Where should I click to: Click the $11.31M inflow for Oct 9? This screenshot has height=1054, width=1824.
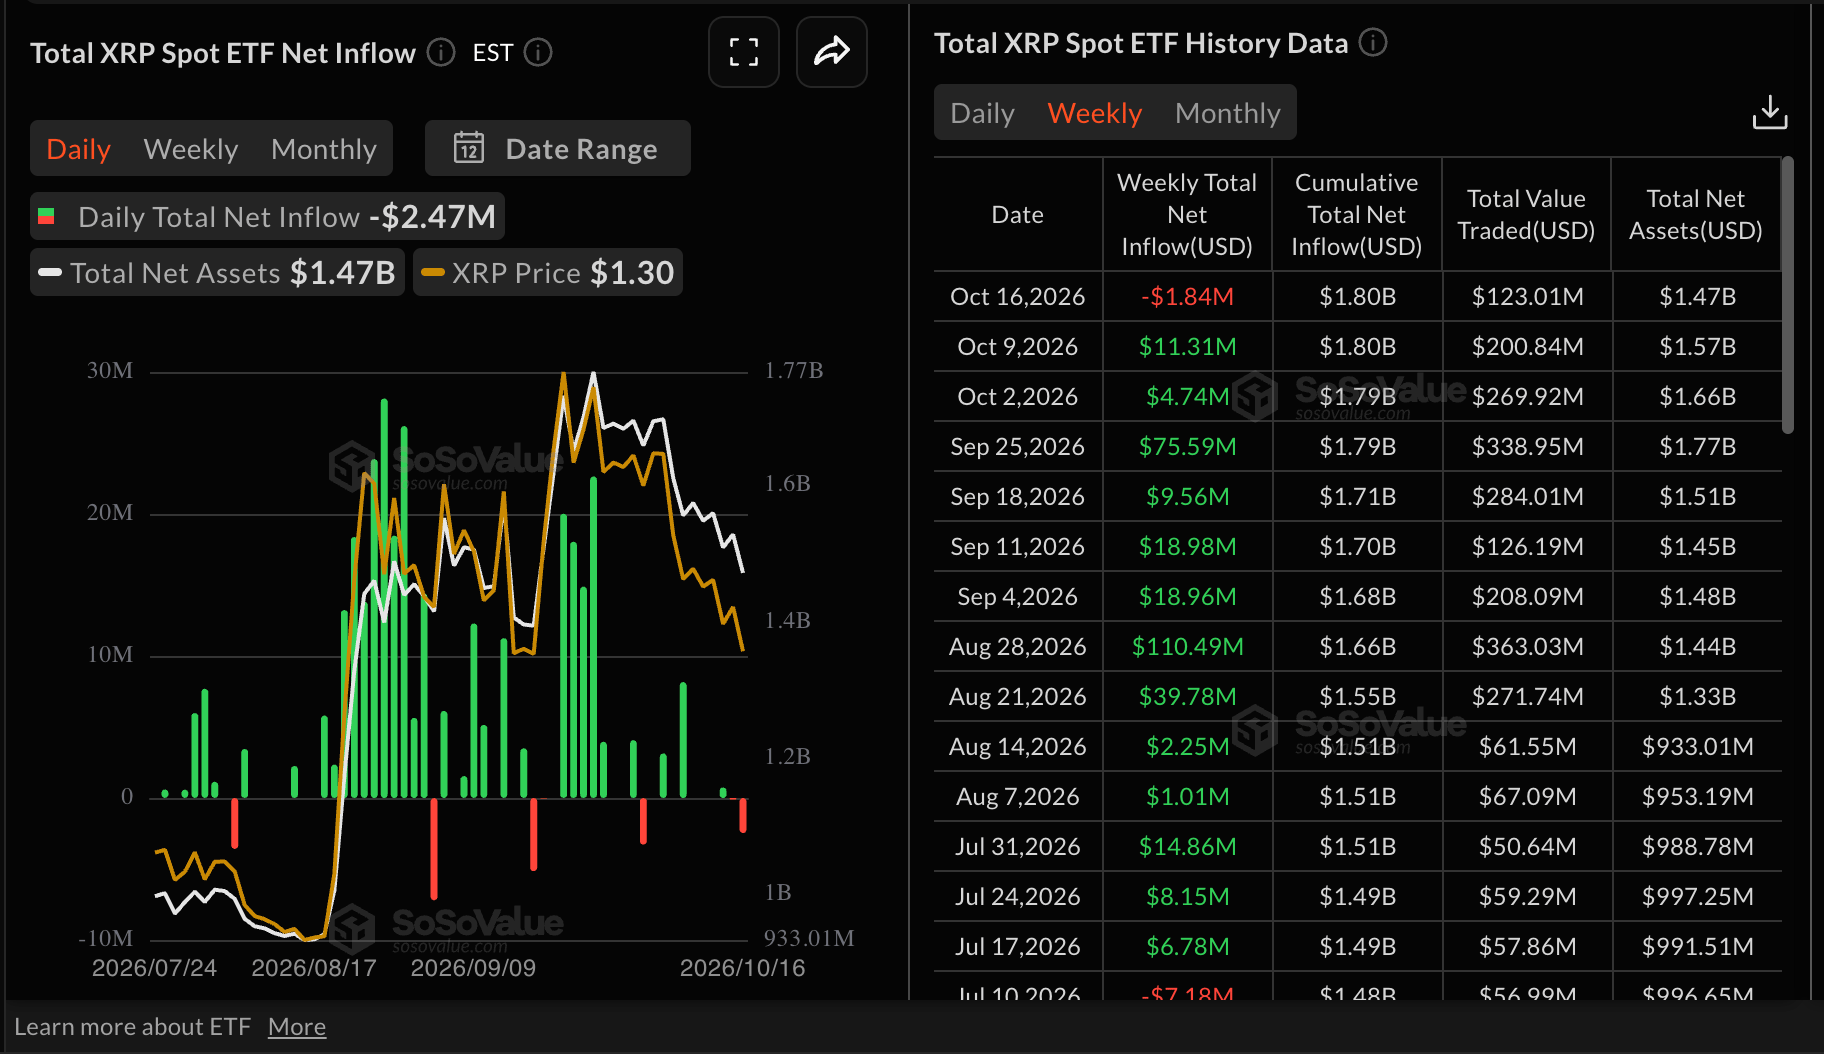tap(1187, 346)
